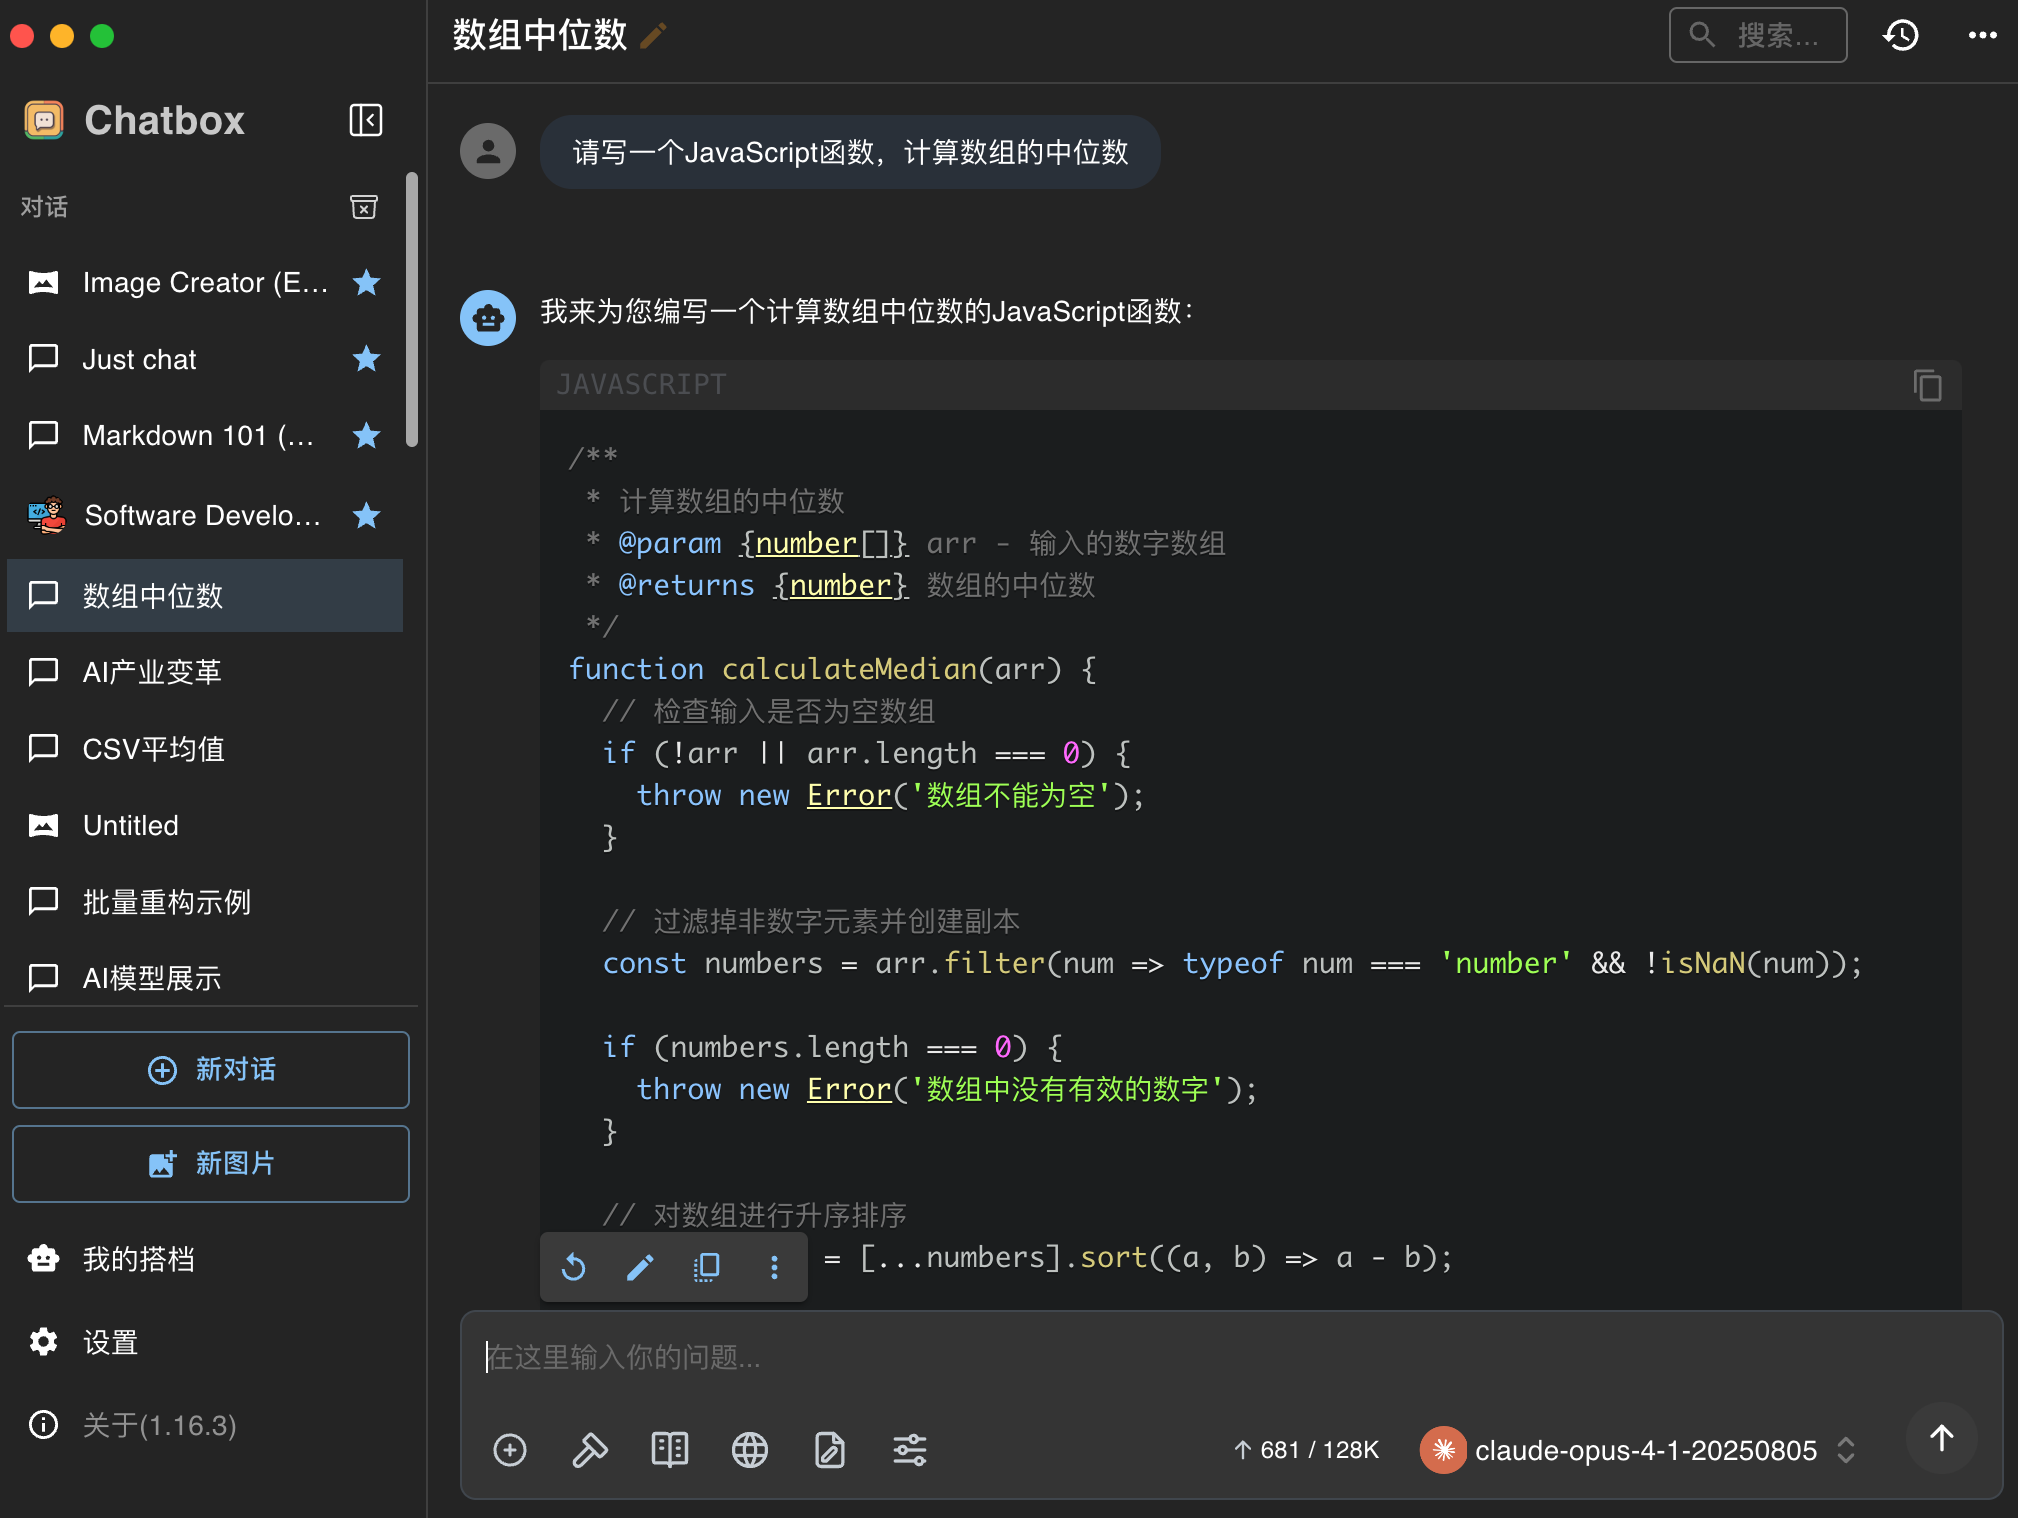
Task: Unstar the Software Developer conversation
Action: (x=367, y=515)
